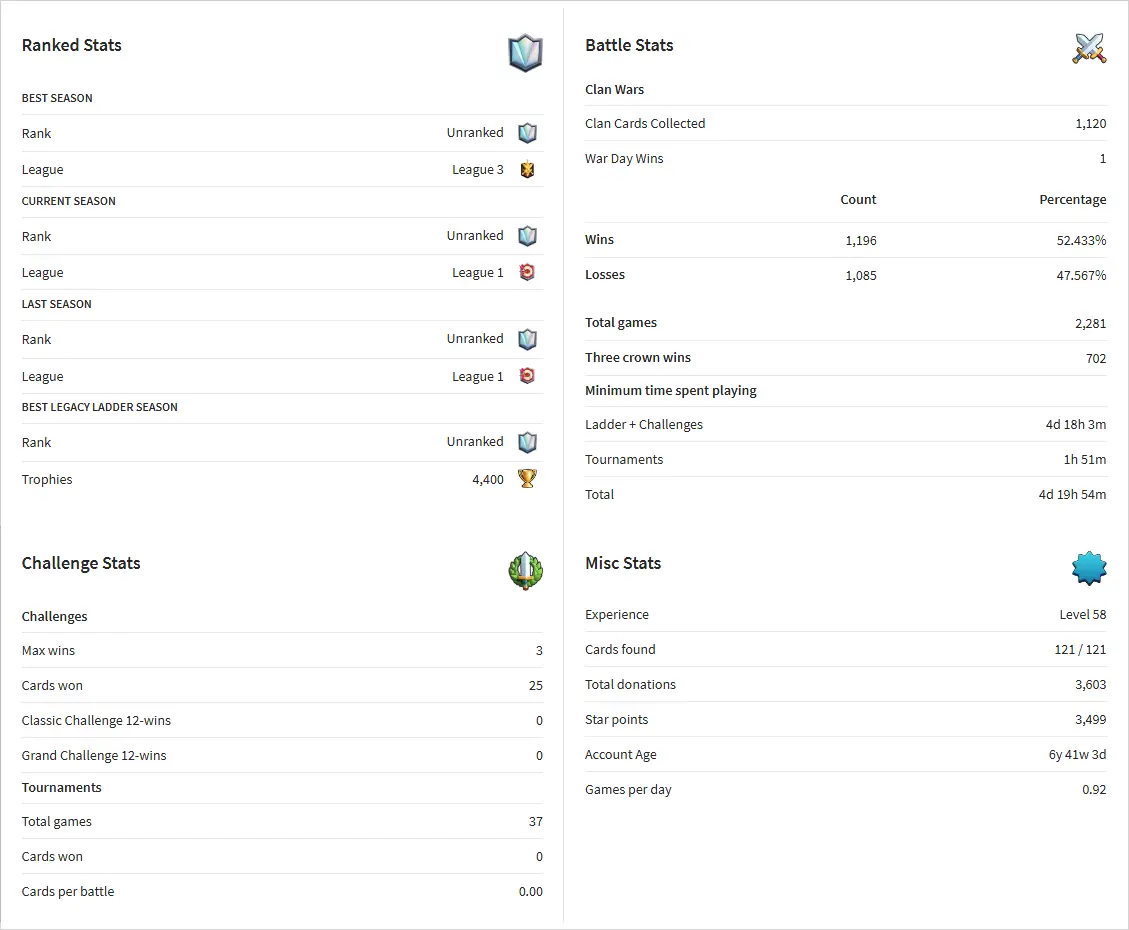Click the Best Legacy Ladder Unranked shield icon

[527, 442]
